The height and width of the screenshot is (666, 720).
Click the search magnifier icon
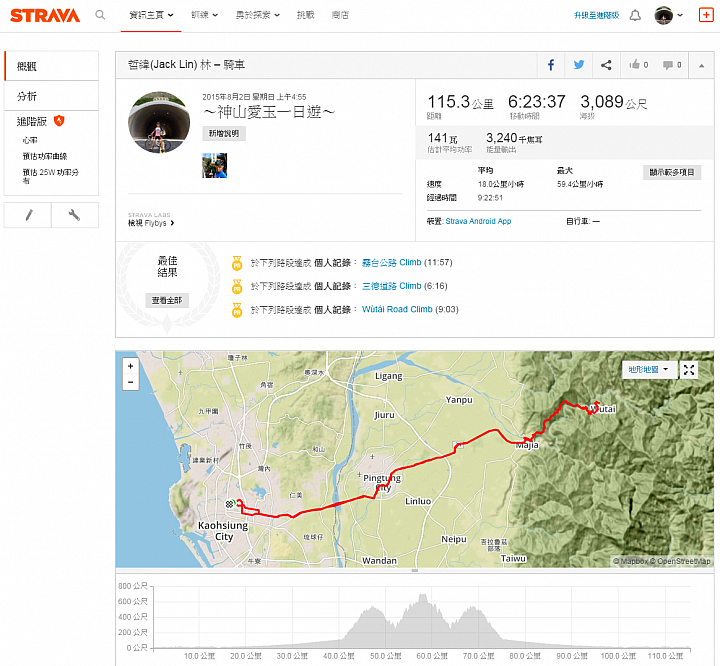coord(100,15)
